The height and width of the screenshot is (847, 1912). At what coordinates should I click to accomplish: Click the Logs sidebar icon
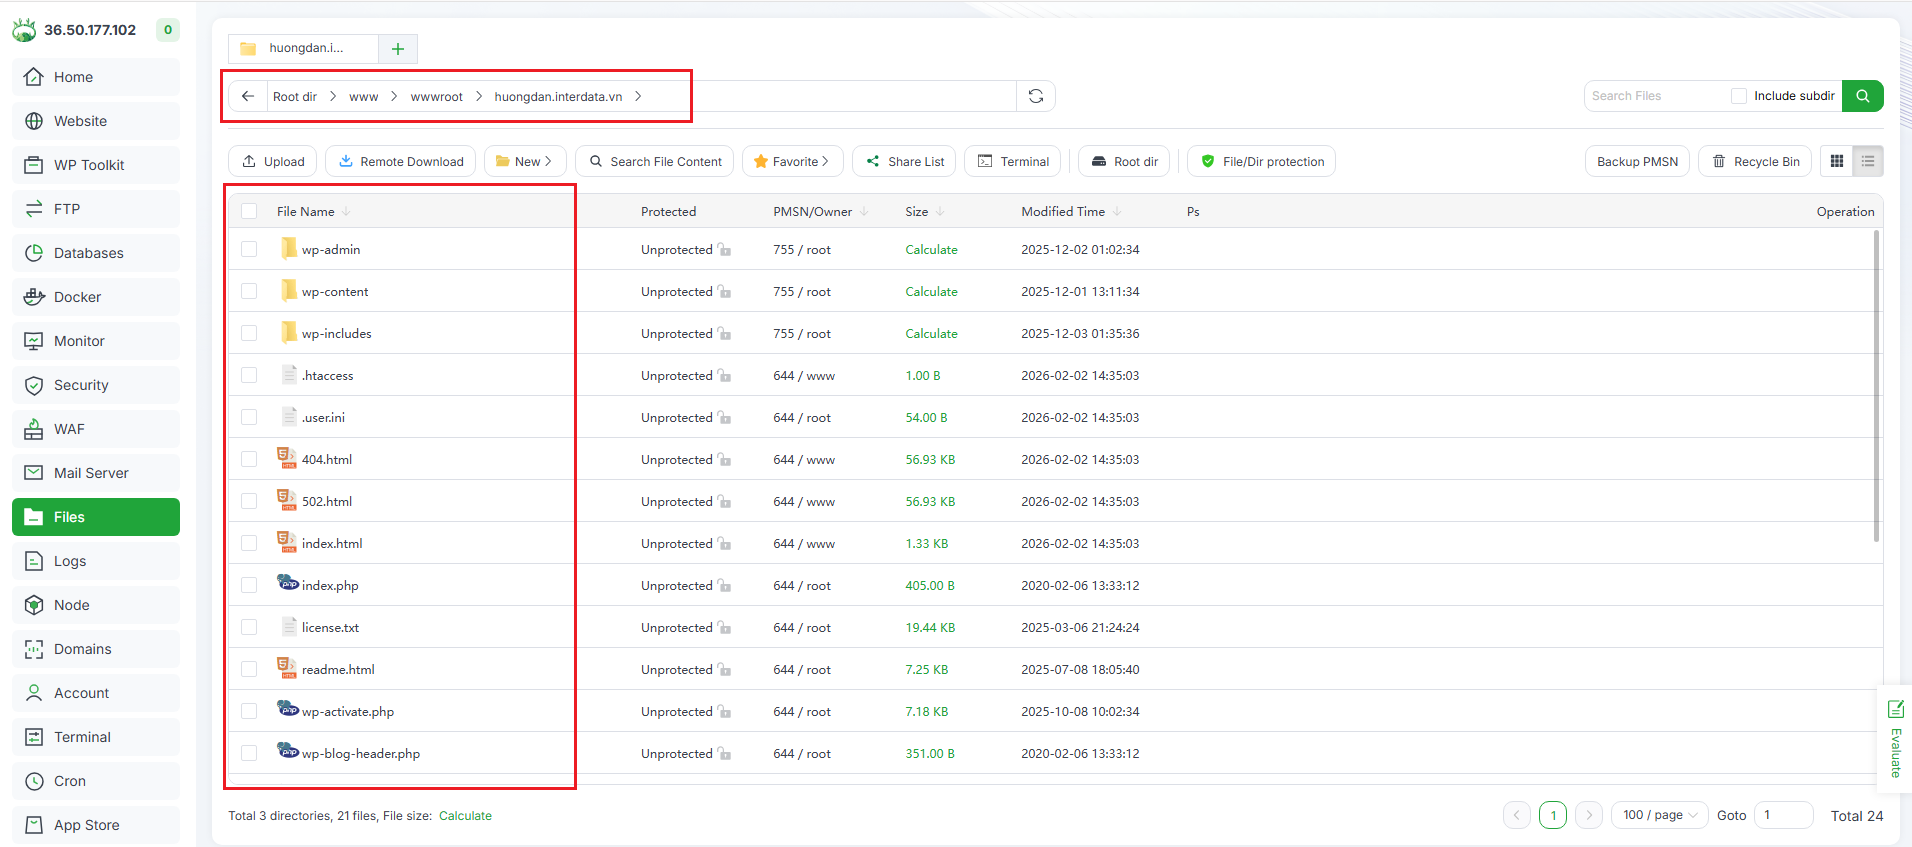pyautogui.click(x=34, y=561)
